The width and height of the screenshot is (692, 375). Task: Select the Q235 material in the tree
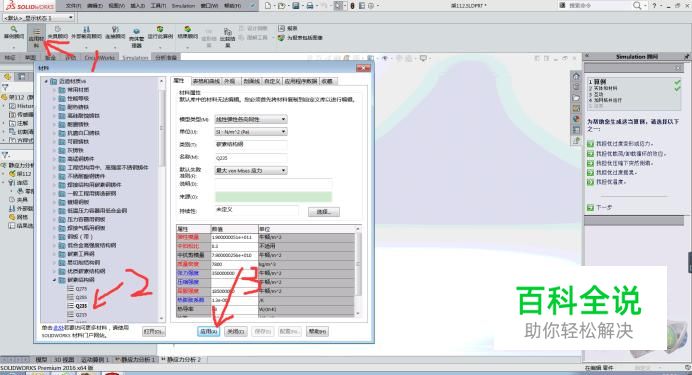pos(81,306)
